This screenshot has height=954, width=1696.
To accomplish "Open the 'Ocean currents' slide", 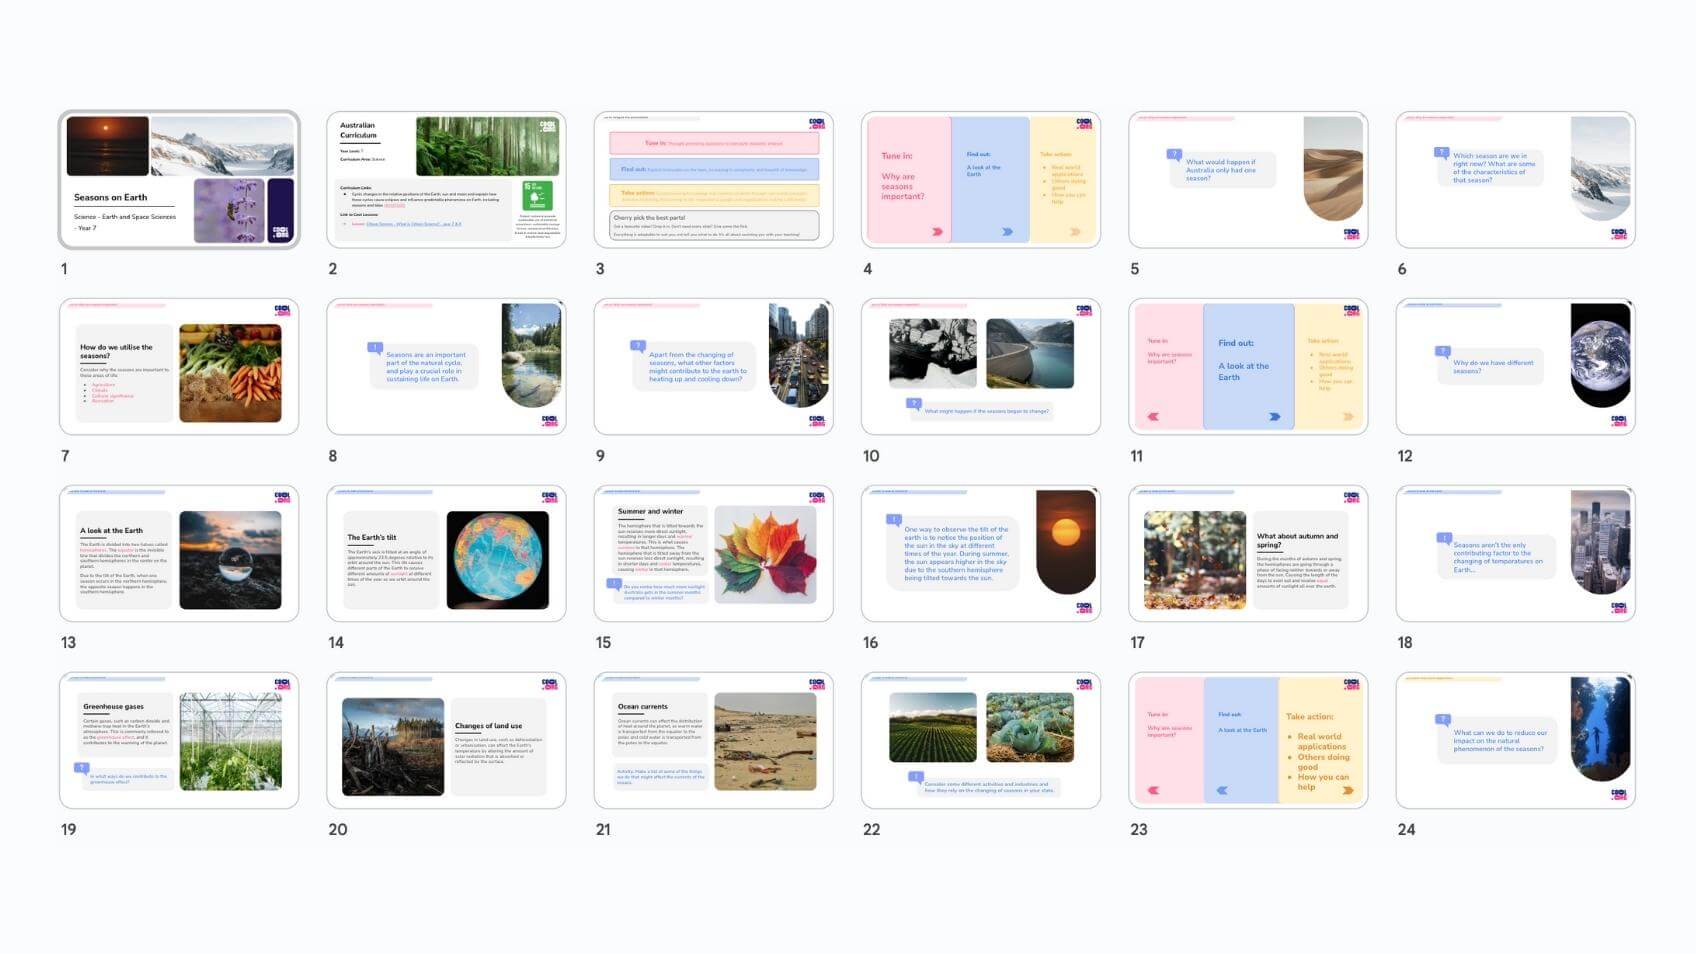I will tap(713, 741).
